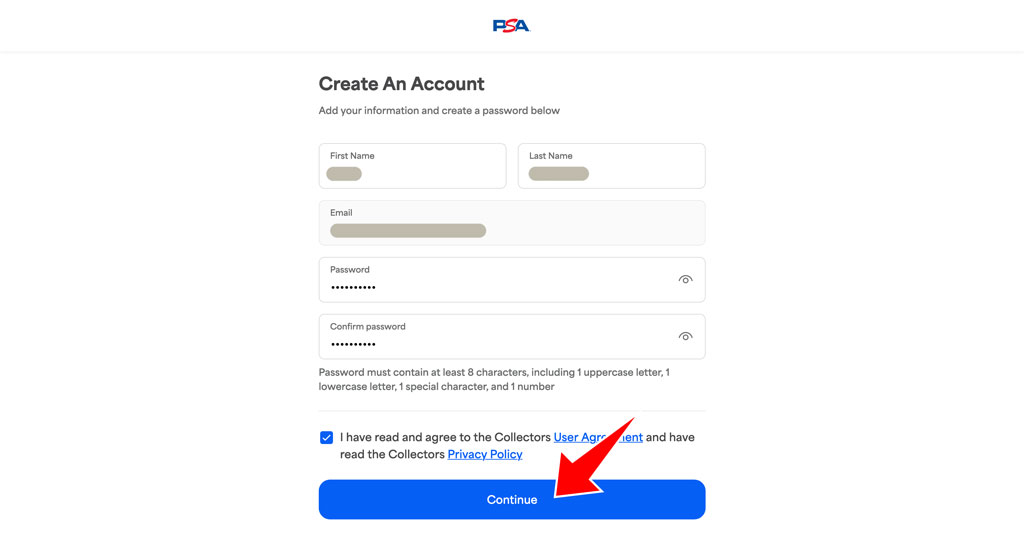Open the Privacy Policy link
The image size is (1024, 542).
pos(485,454)
